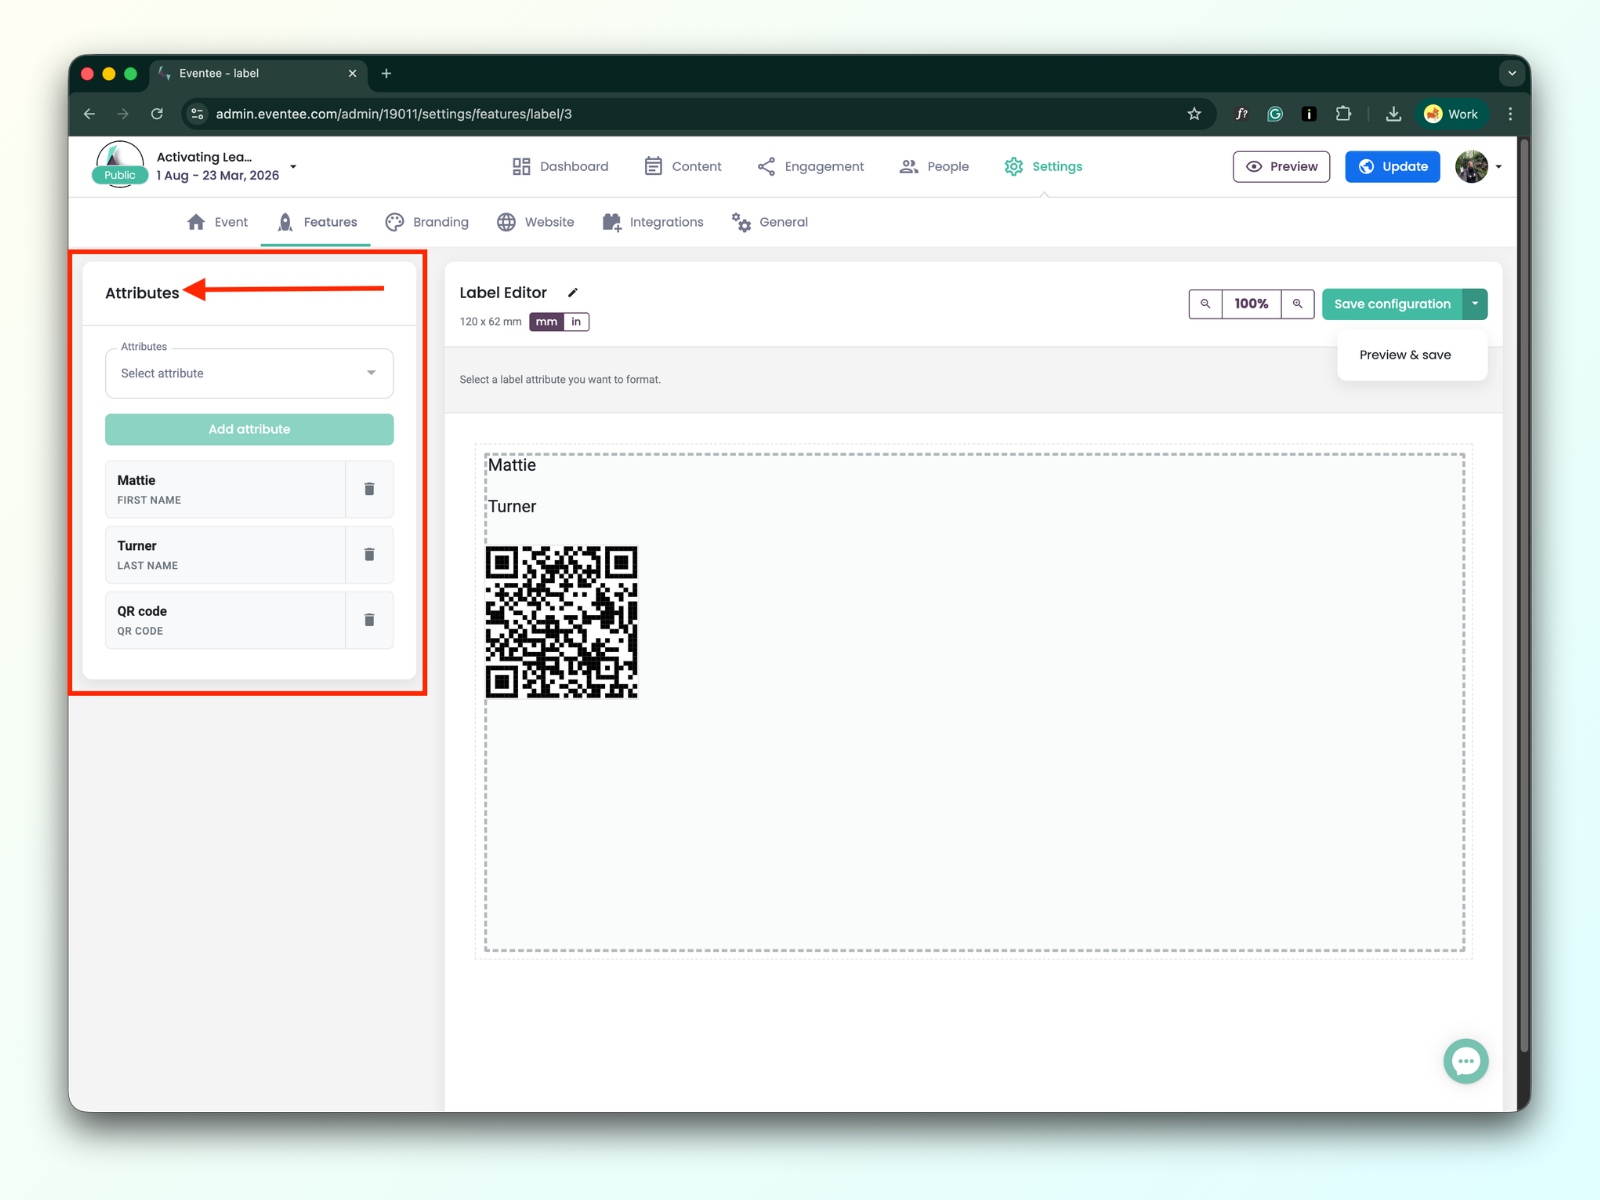
Task: Open the browser extensions puzzle icon
Action: pos(1343,114)
